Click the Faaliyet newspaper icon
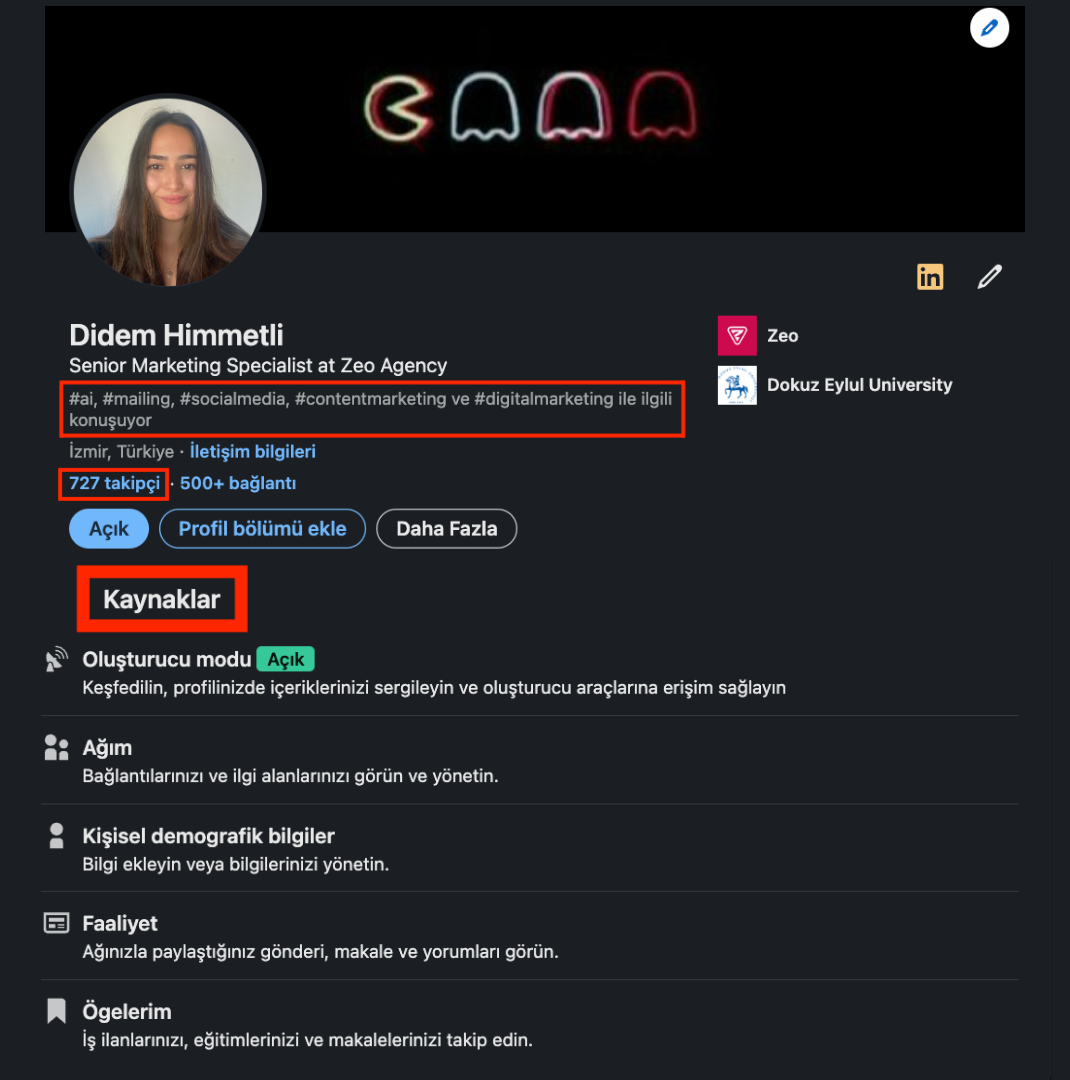1070x1080 pixels. 56,923
